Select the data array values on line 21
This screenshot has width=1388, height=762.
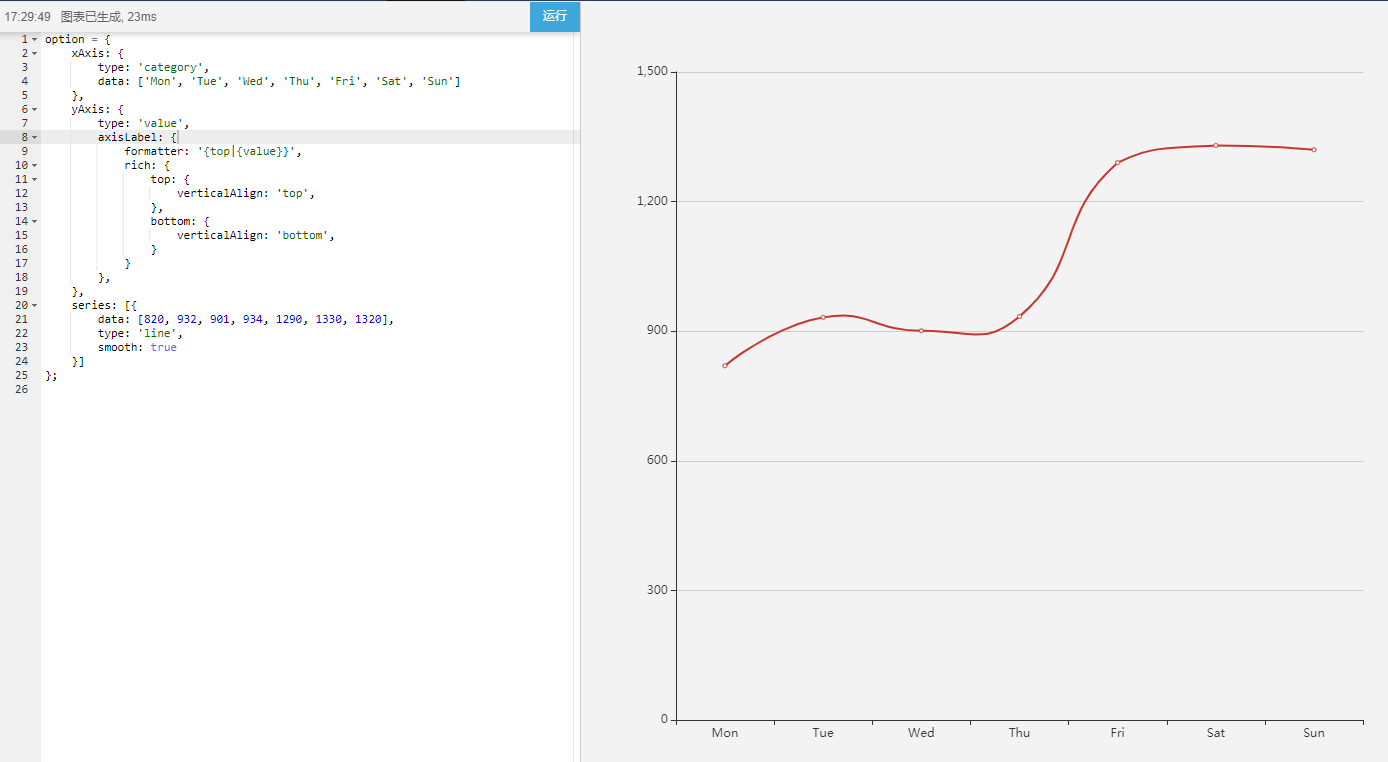coord(265,319)
